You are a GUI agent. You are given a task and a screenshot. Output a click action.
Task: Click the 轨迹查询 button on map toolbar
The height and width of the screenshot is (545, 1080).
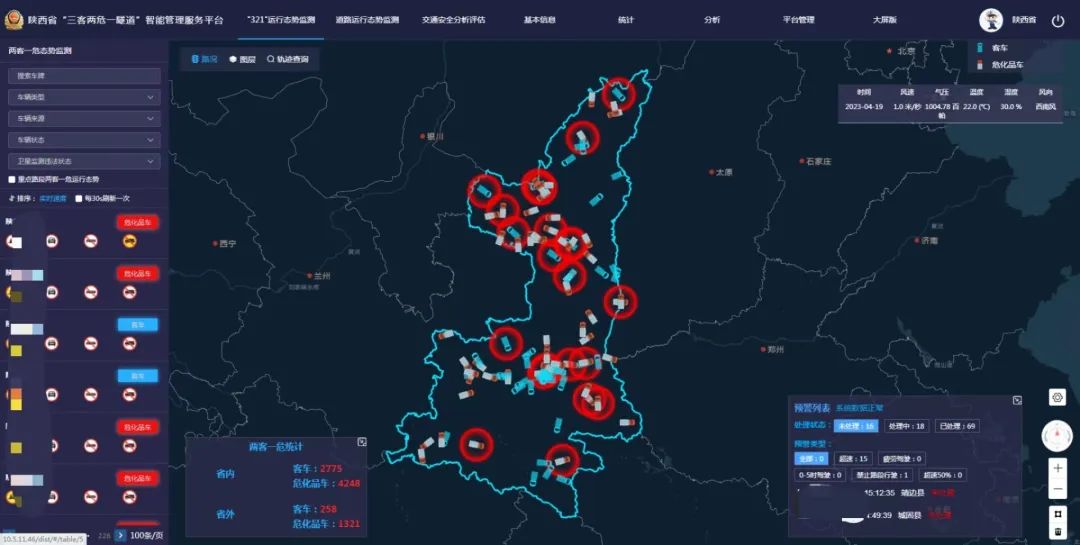[288, 59]
